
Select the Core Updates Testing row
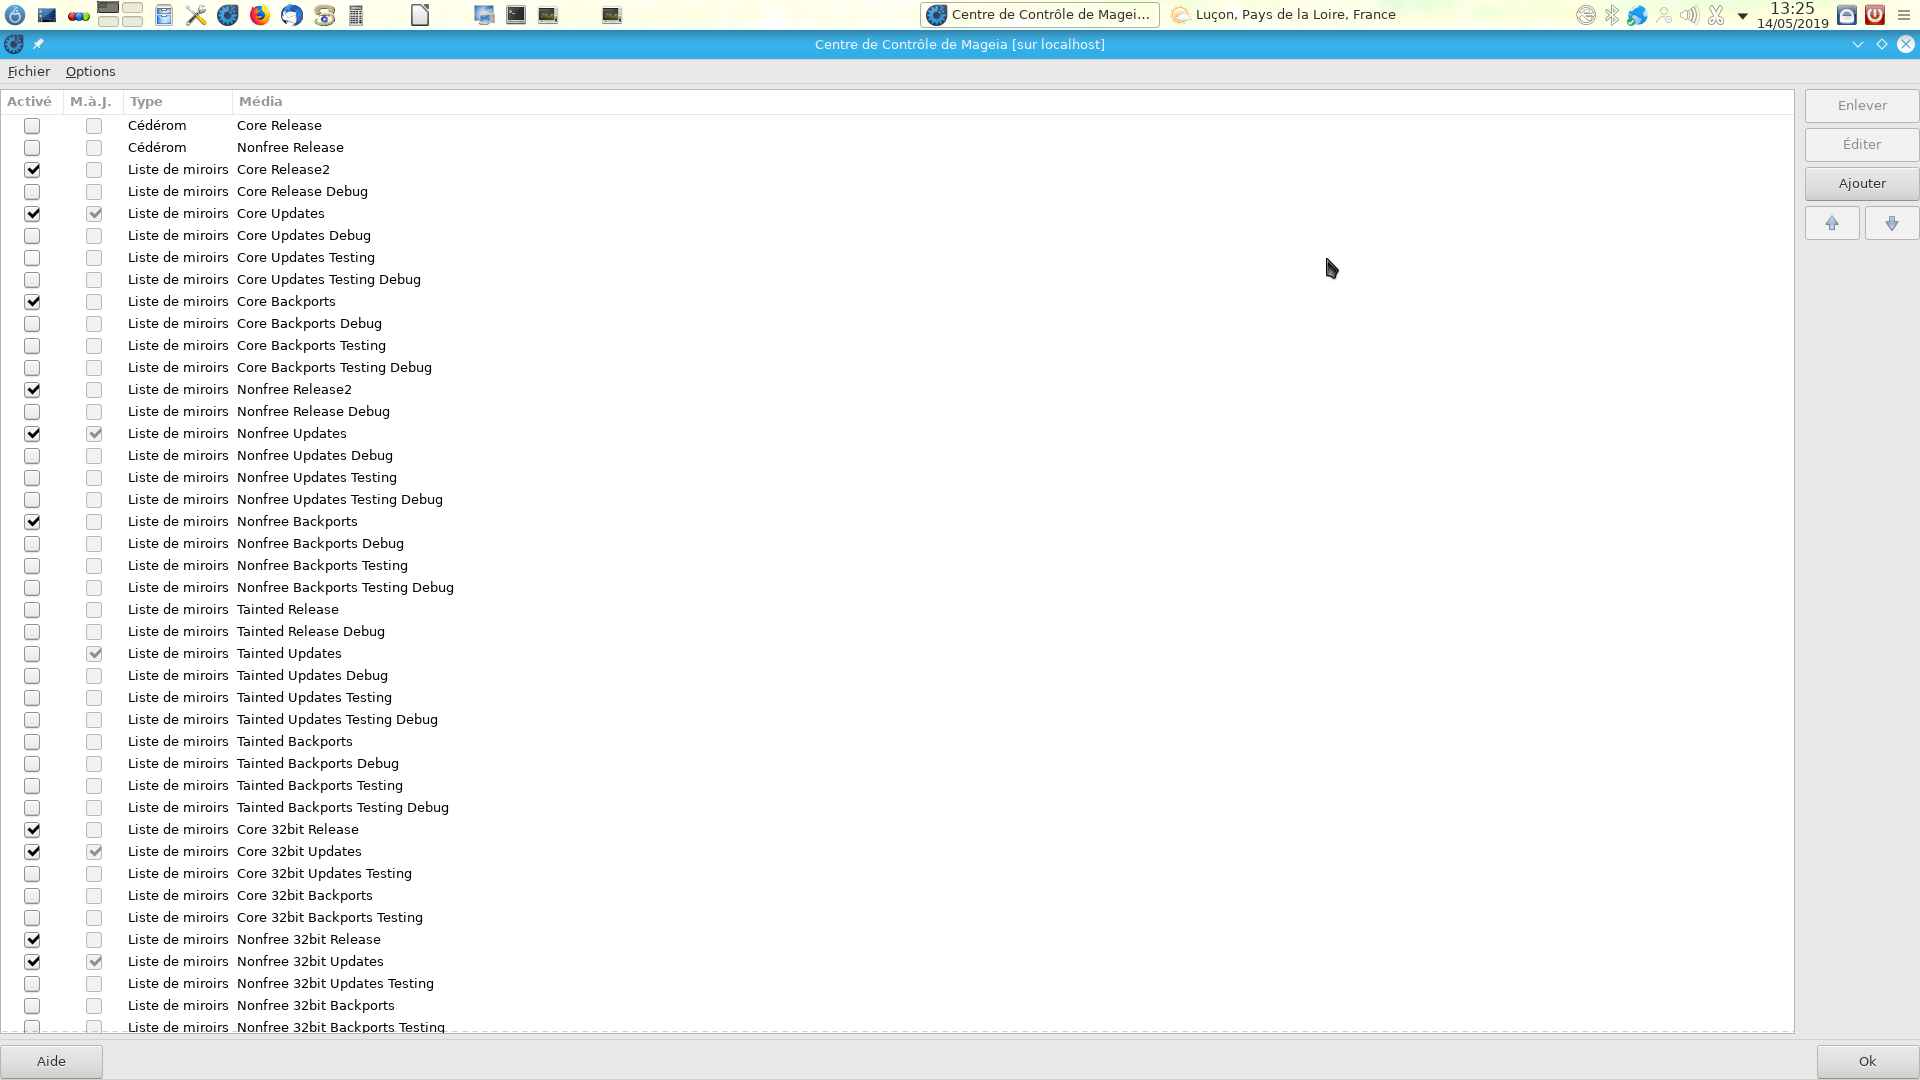click(897, 258)
